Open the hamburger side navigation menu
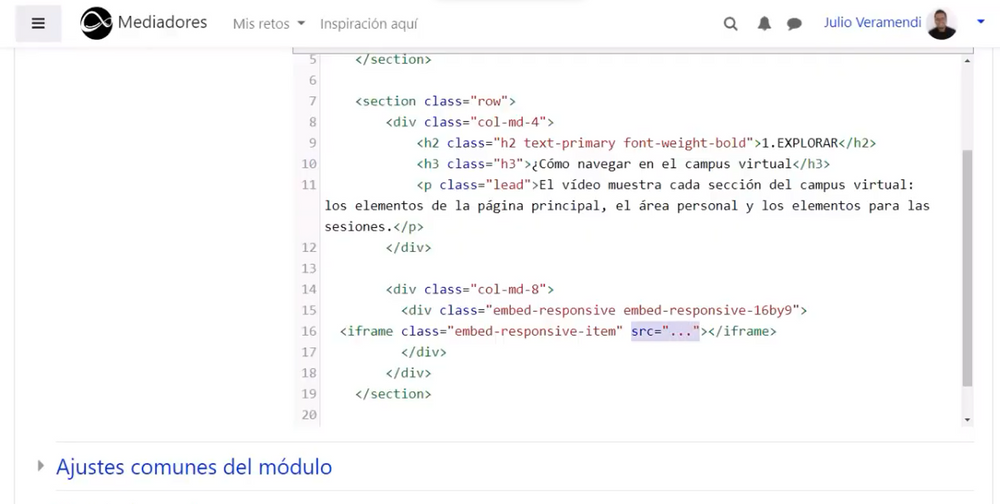 click(x=38, y=23)
